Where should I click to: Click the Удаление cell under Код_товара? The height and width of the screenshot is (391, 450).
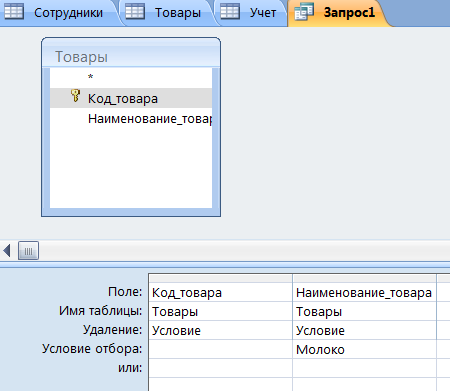(220, 331)
